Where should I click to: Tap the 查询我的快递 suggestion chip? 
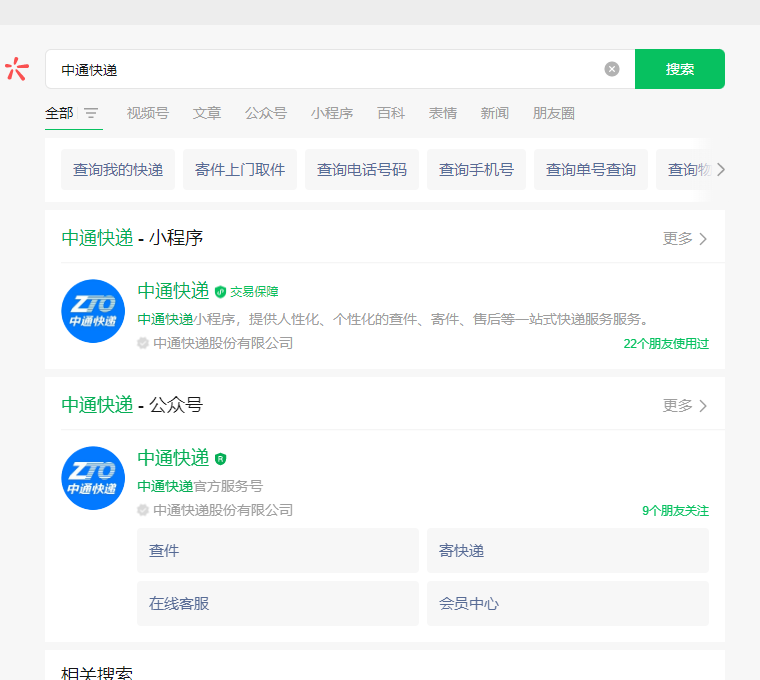pyautogui.click(x=118, y=170)
